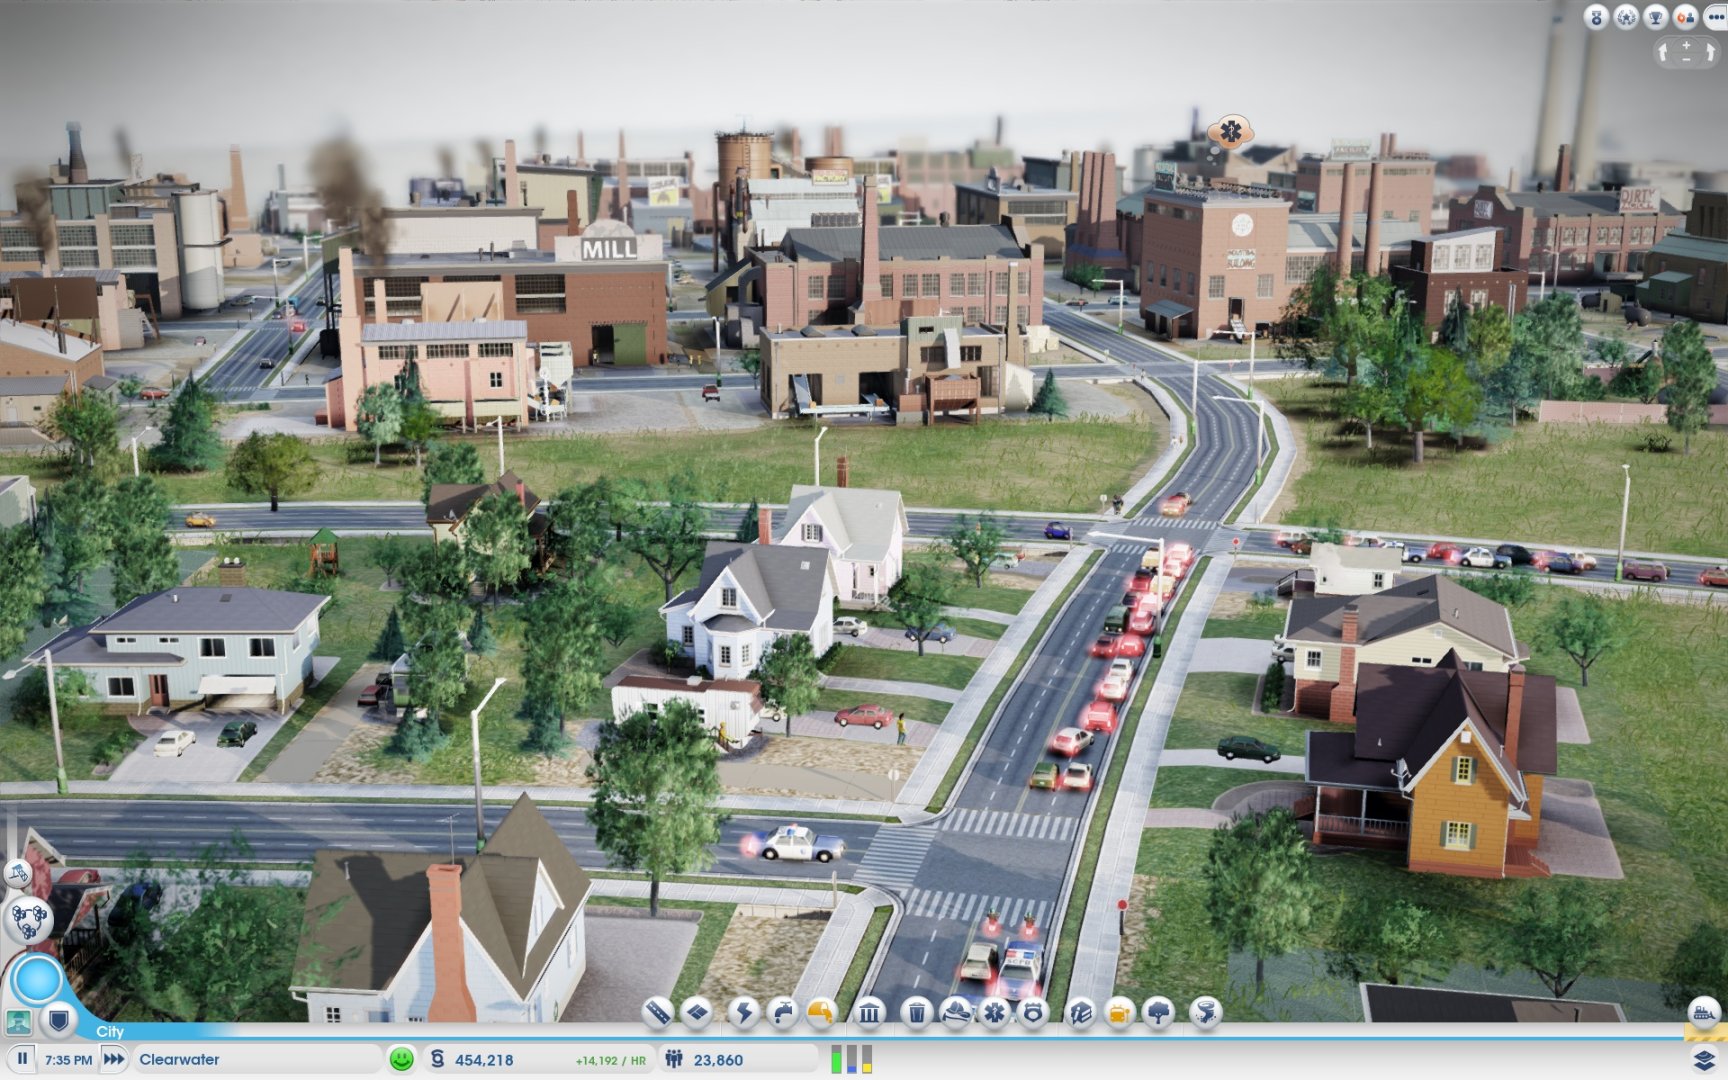Image resolution: width=1728 pixels, height=1080 pixels.
Task: Open the Fire services menu
Action: 955,1013
